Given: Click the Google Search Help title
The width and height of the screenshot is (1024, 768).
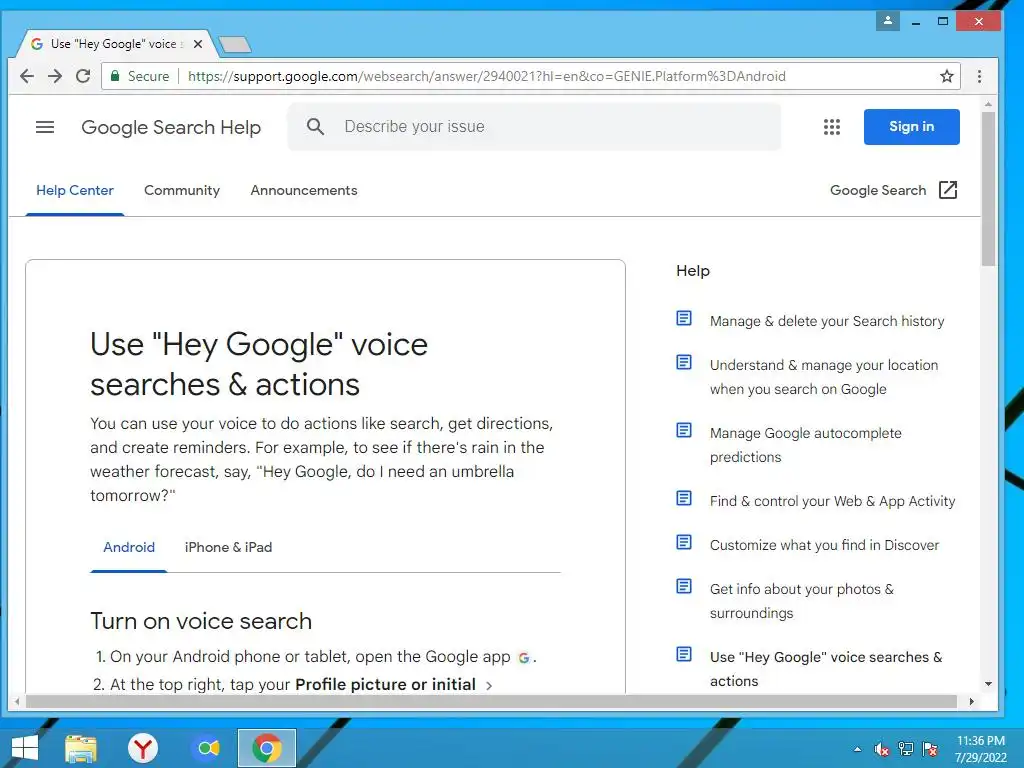Looking at the screenshot, I should [171, 127].
